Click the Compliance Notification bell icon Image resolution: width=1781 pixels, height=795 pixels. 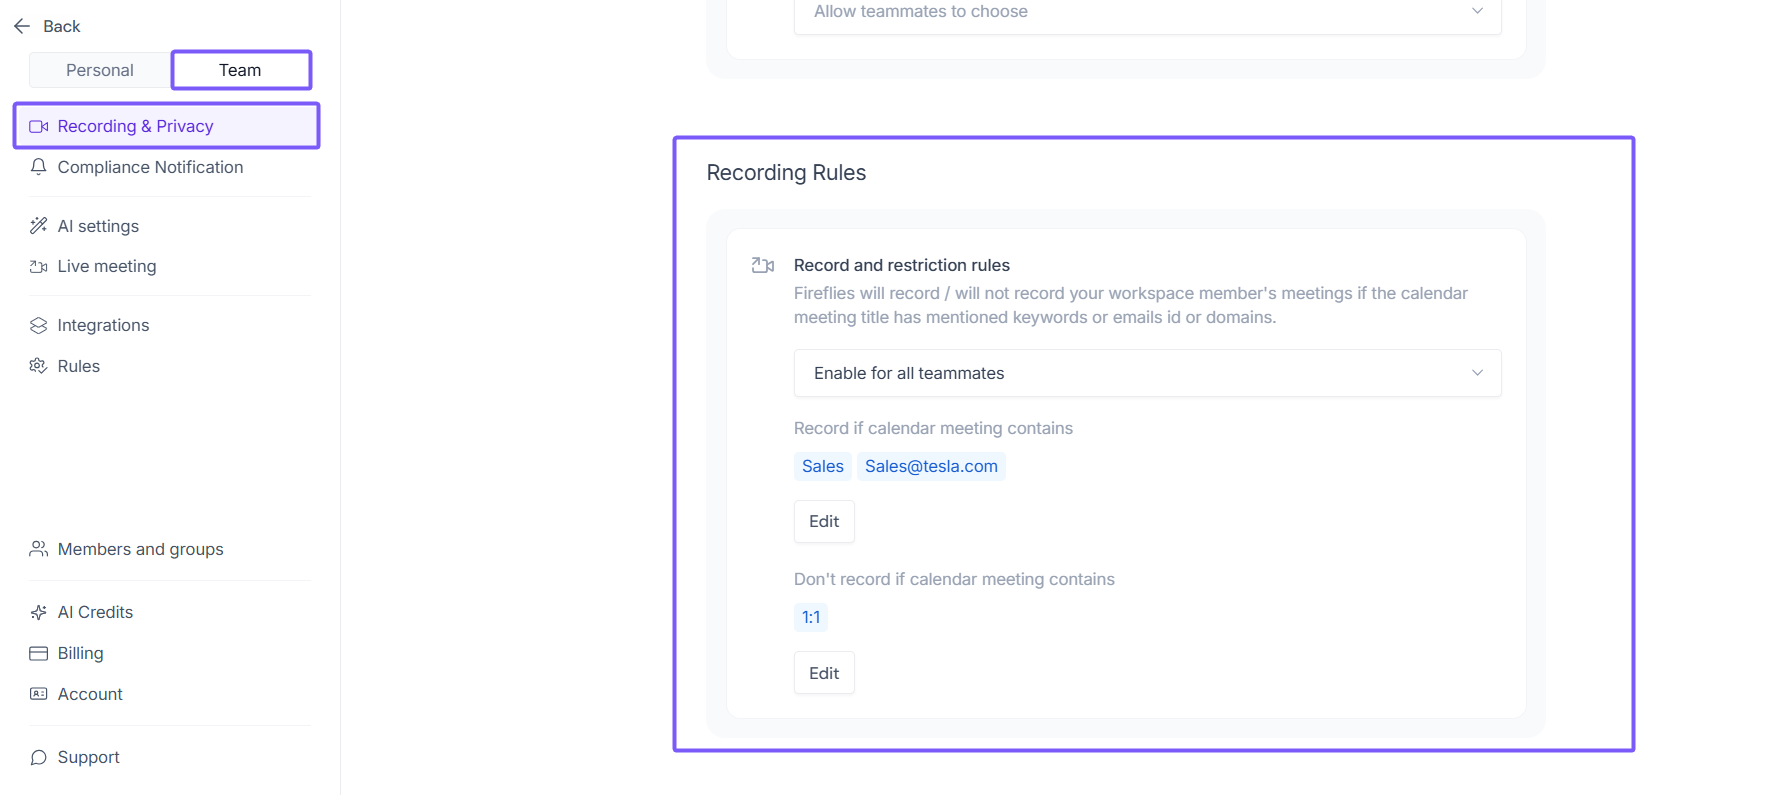pyautogui.click(x=39, y=167)
